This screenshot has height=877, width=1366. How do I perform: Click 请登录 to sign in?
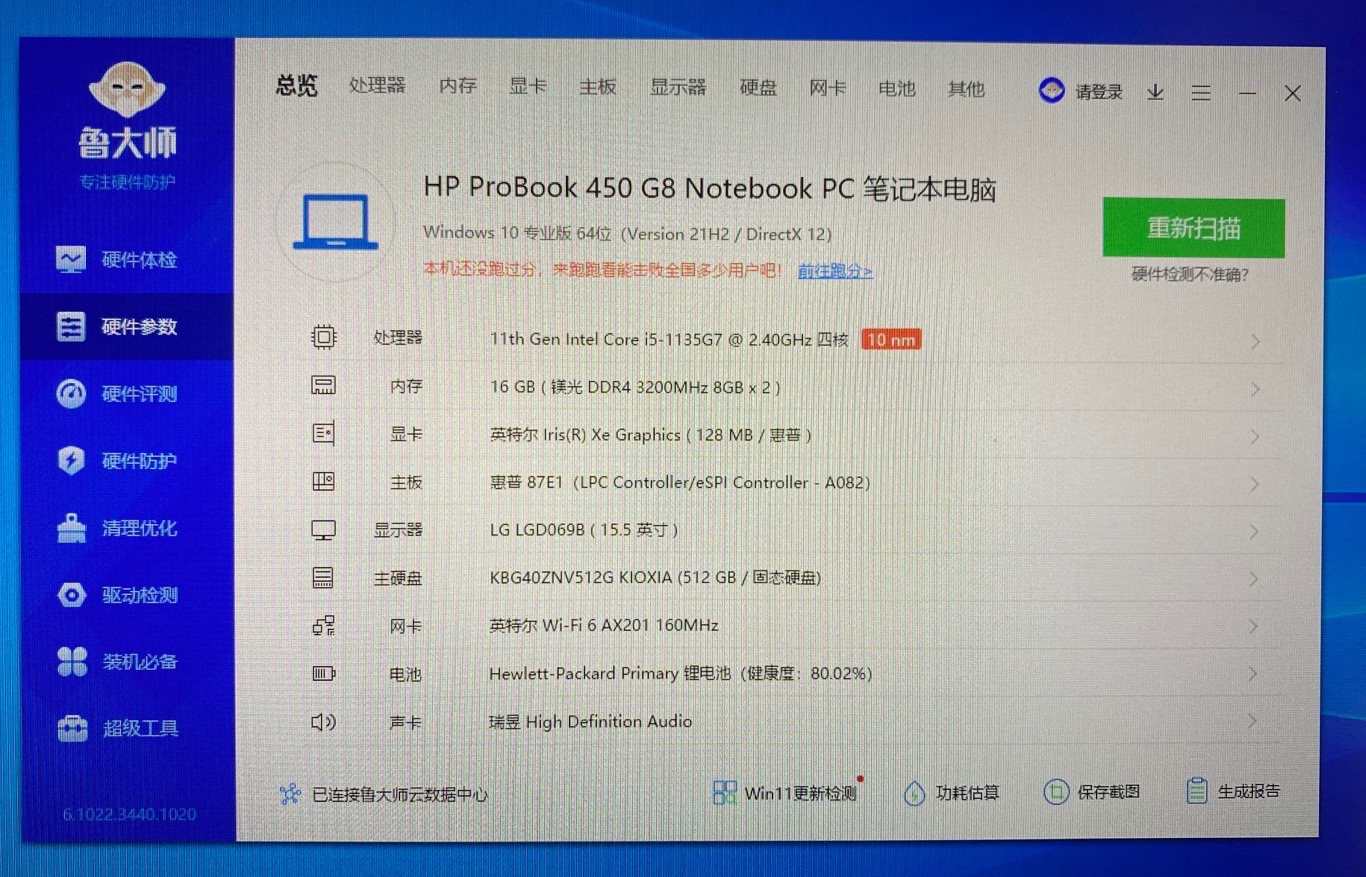coord(1098,92)
